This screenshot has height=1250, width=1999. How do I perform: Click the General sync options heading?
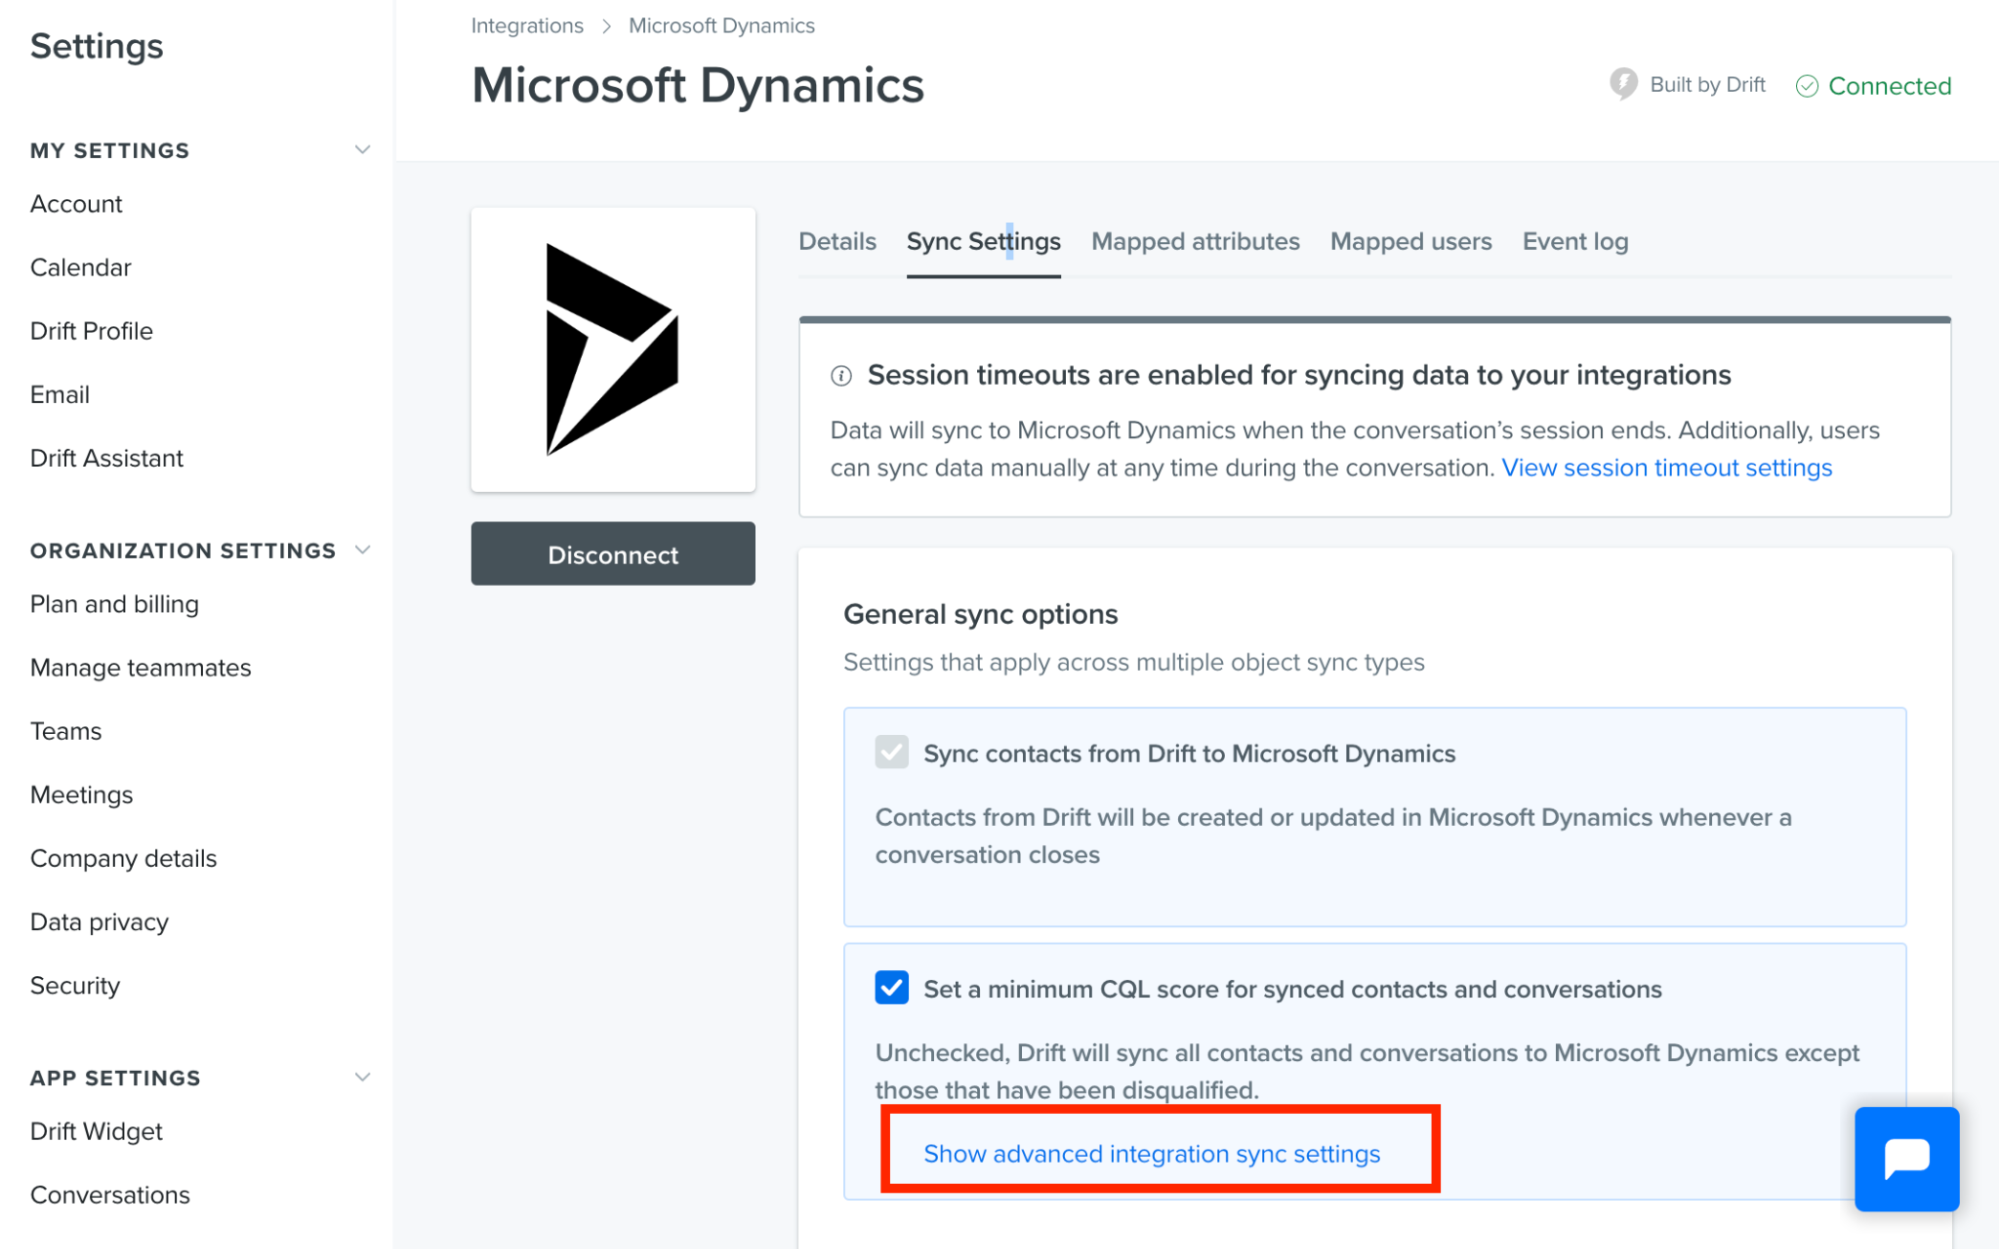click(980, 614)
